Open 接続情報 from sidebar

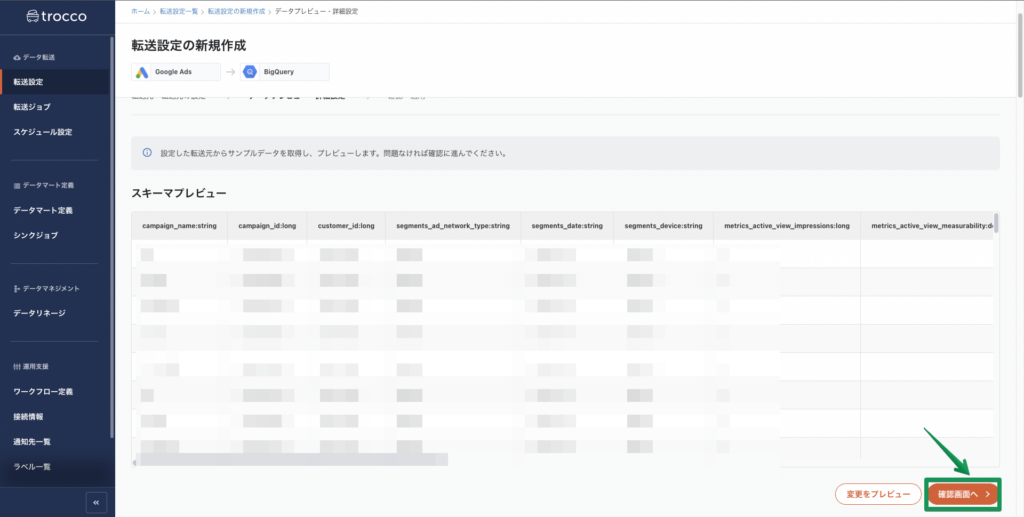coord(28,416)
